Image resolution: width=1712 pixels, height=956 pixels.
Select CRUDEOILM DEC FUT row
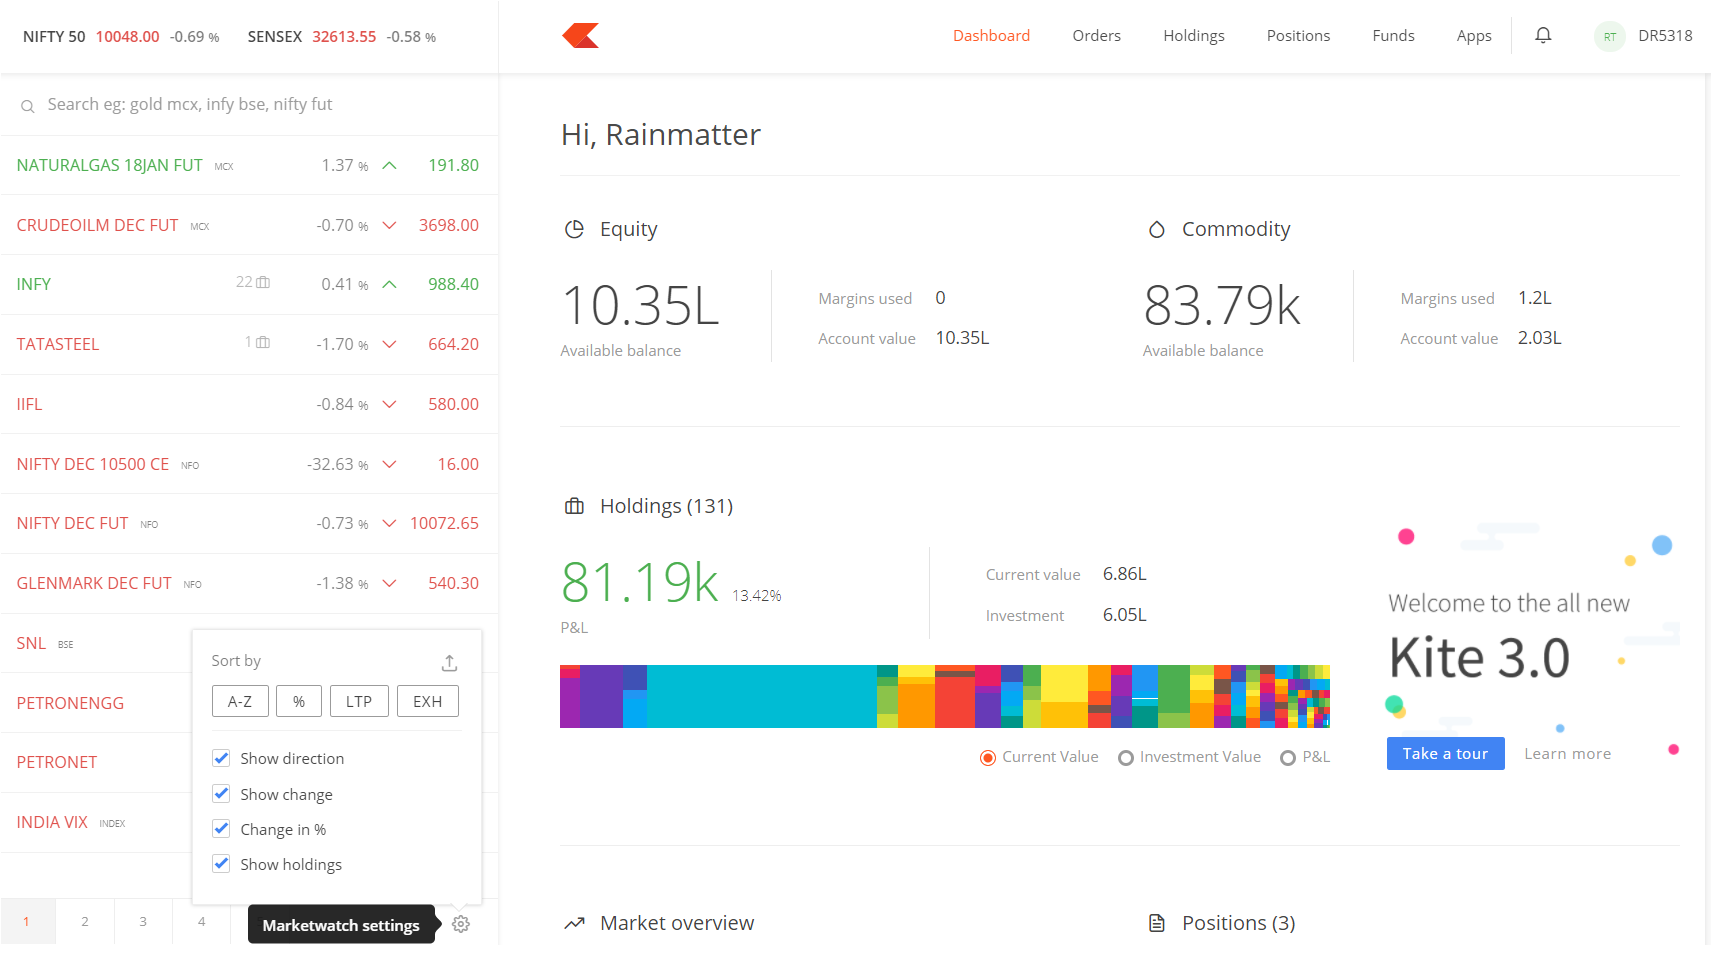click(x=249, y=225)
